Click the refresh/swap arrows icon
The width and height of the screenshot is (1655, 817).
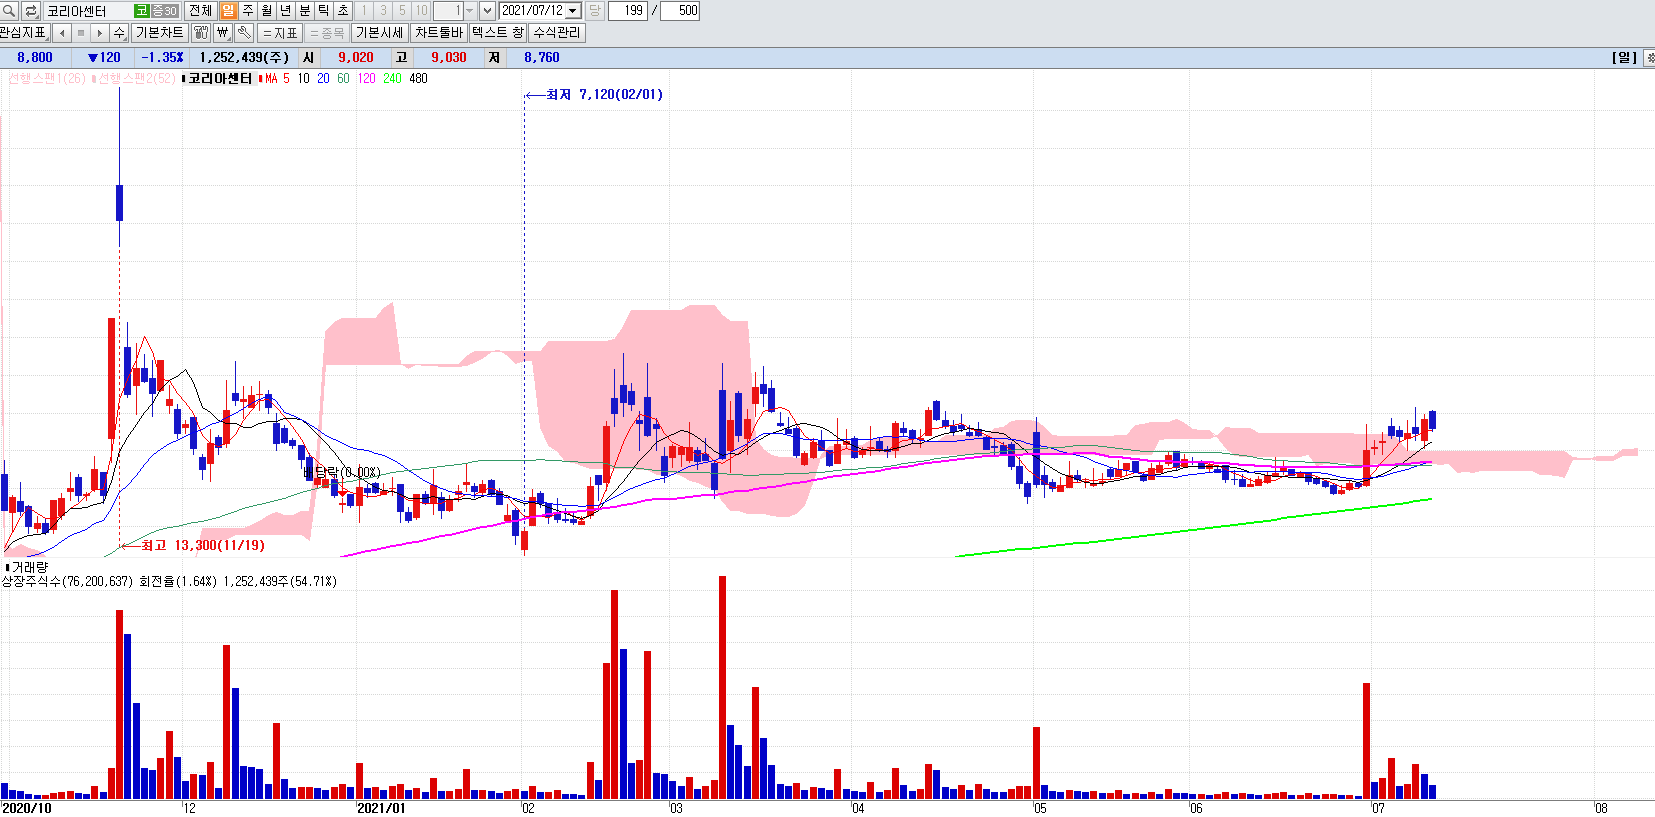tap(31, 11)
